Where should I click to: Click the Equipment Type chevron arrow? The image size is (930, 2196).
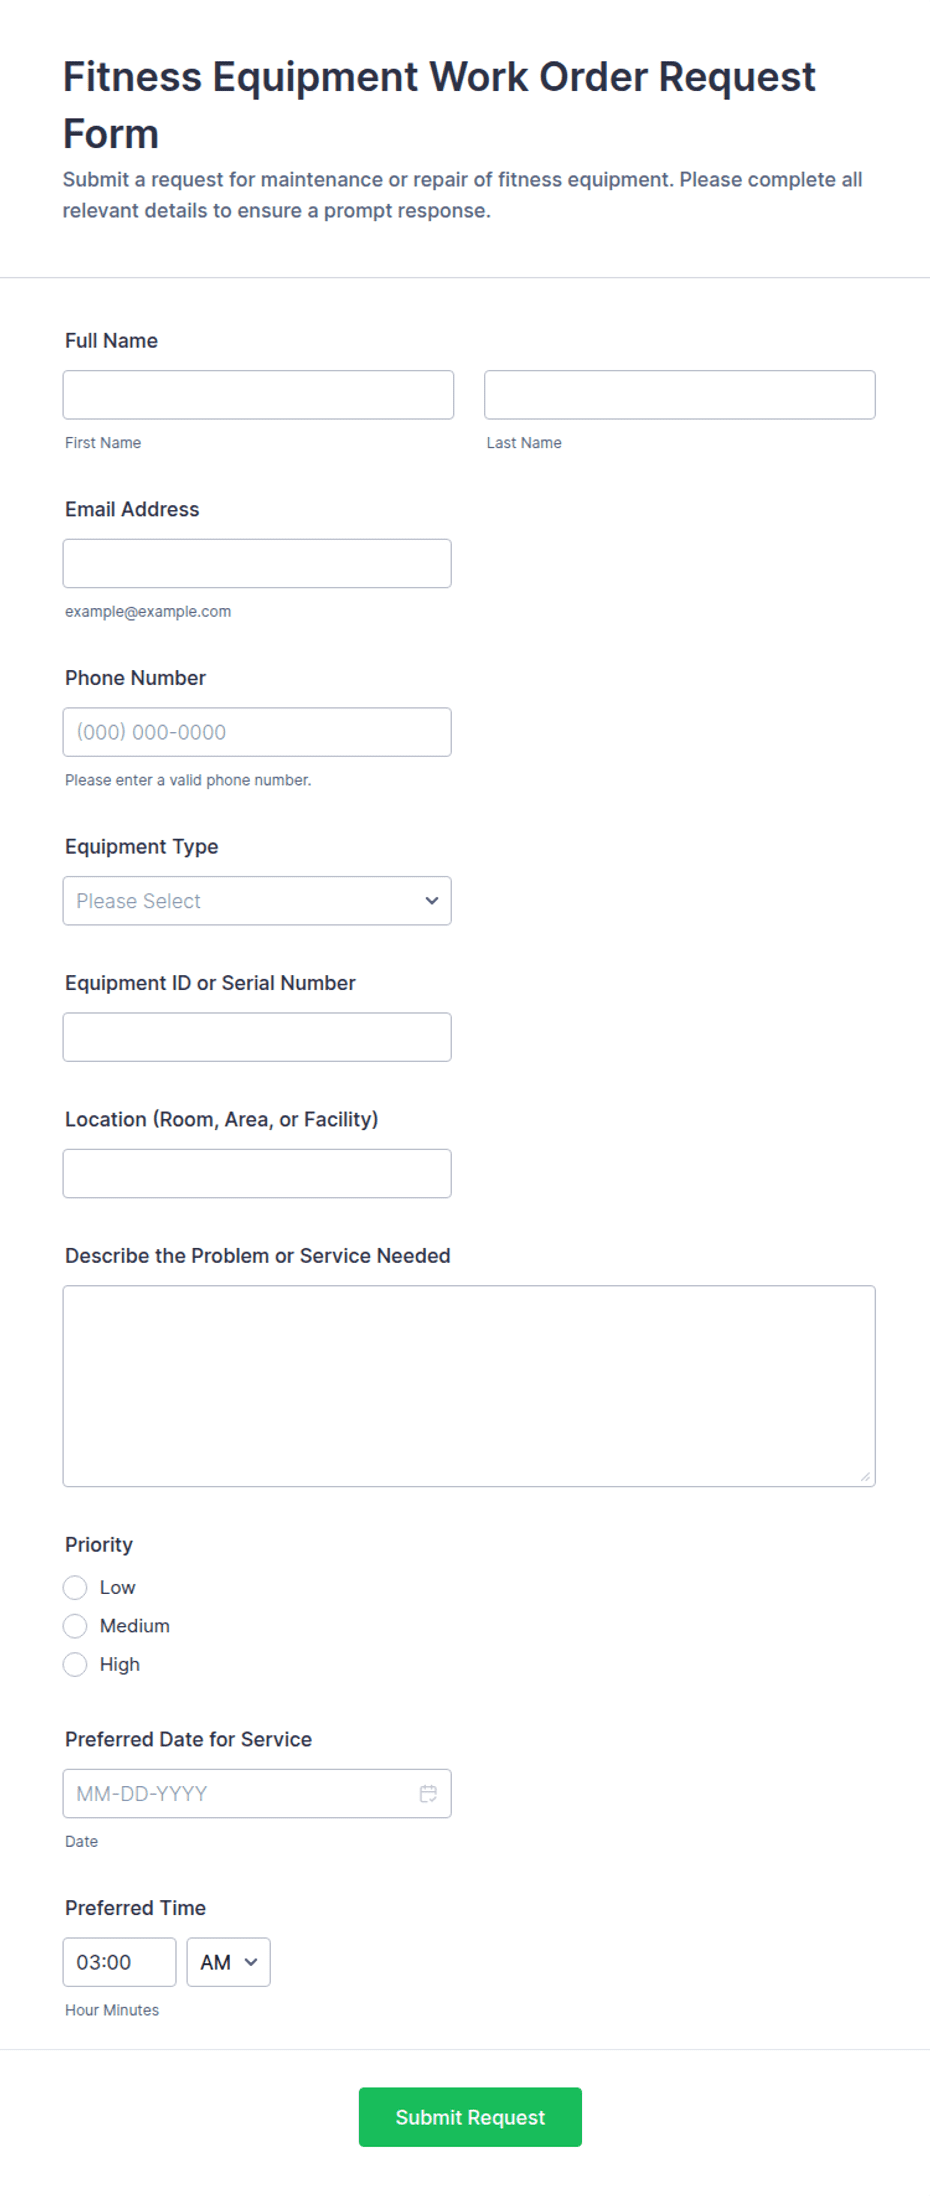(x=432, y=901)
